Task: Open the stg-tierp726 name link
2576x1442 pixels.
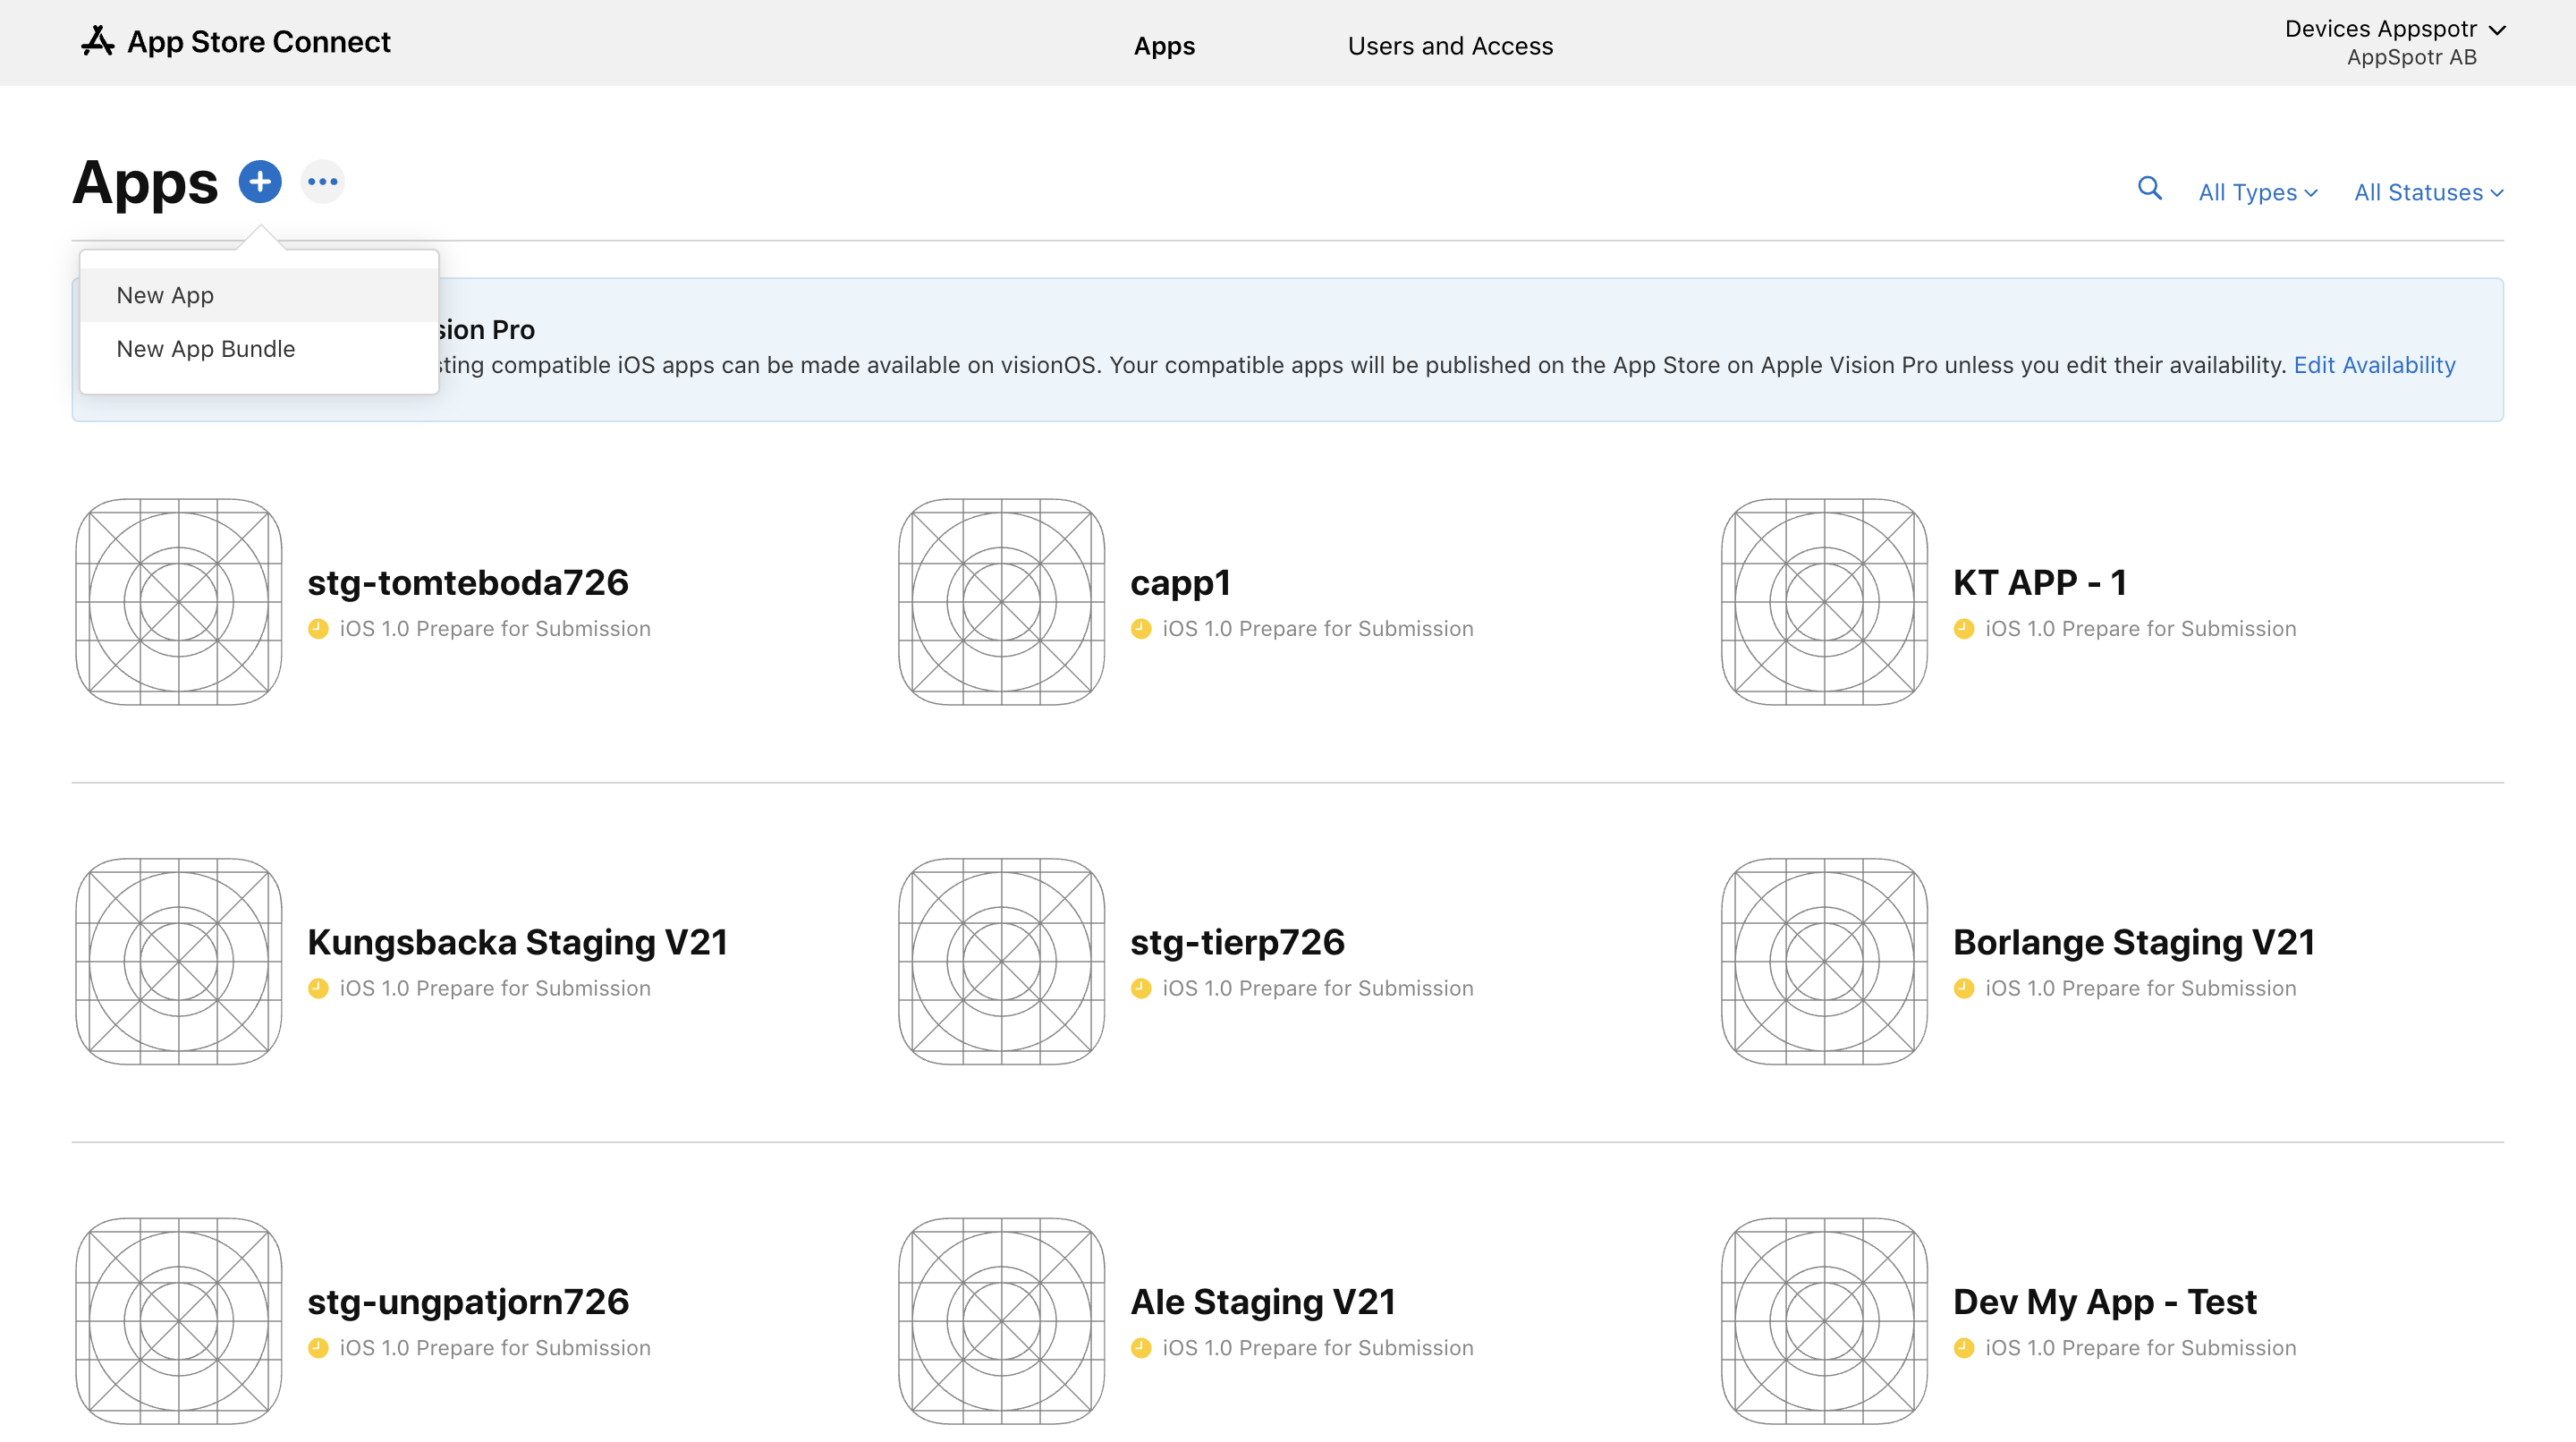Action: point(1237,942)
